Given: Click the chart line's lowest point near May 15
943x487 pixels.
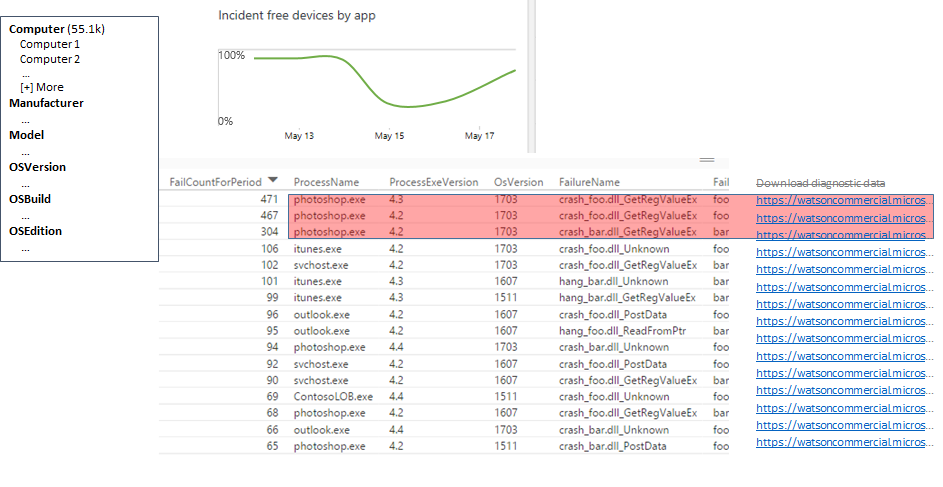Looking at the screenshot, I should tap(408, 106).
